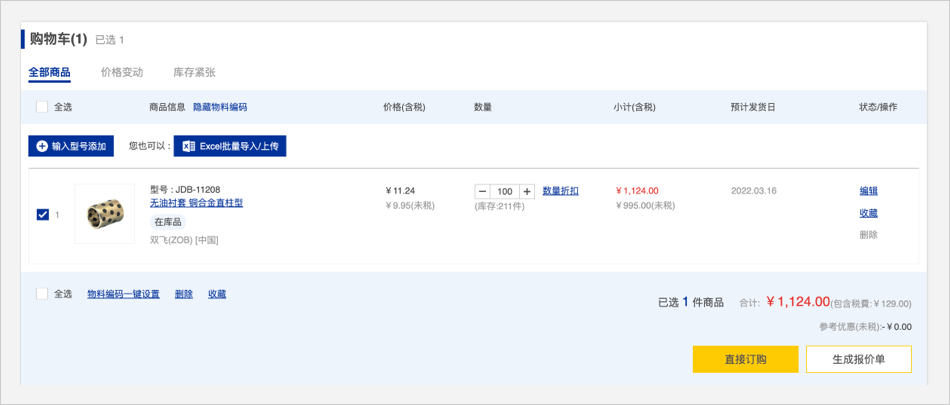Uncheck the JDB-11208 item checkbox
This screenshot has height=405, width=950.
point(42,214)
